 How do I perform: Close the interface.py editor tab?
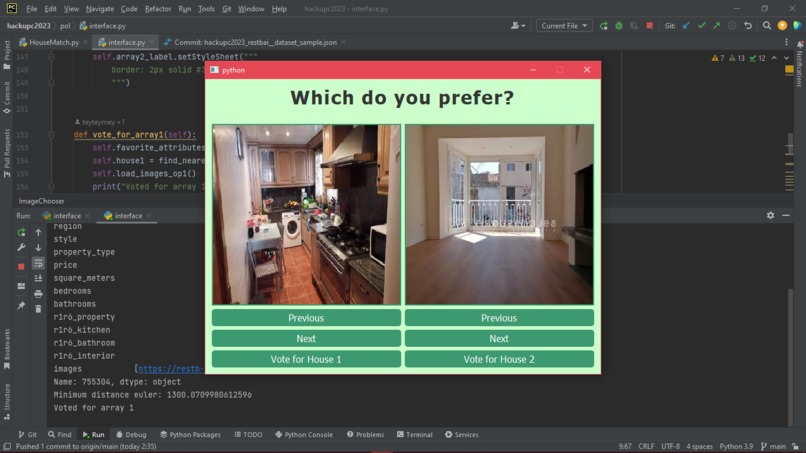[x=152, y=42]
